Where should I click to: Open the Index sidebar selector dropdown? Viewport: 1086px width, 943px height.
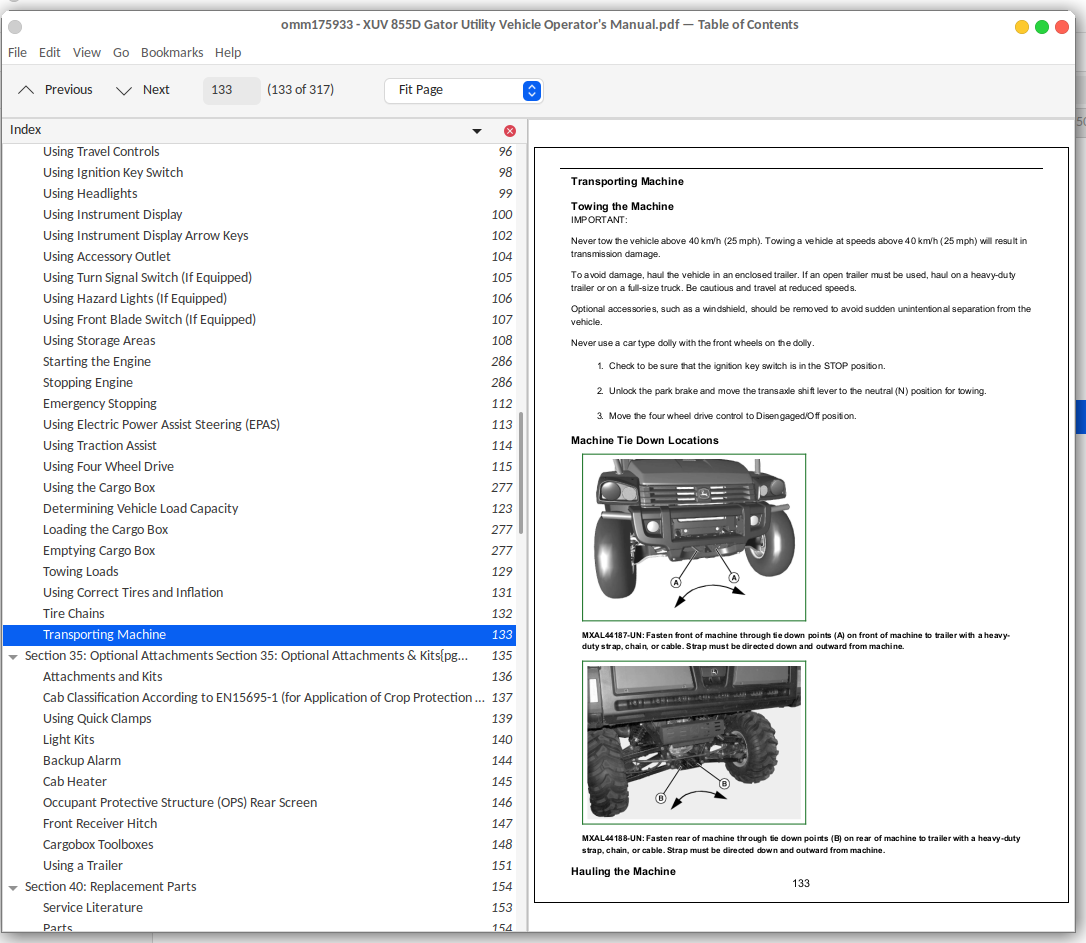click(x=477, y=131)
